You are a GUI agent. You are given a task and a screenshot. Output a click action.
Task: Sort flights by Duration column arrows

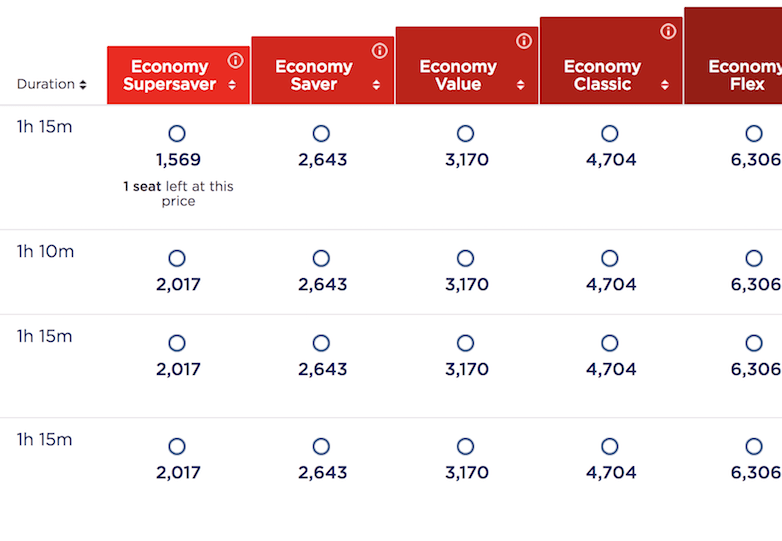point(83,85)
